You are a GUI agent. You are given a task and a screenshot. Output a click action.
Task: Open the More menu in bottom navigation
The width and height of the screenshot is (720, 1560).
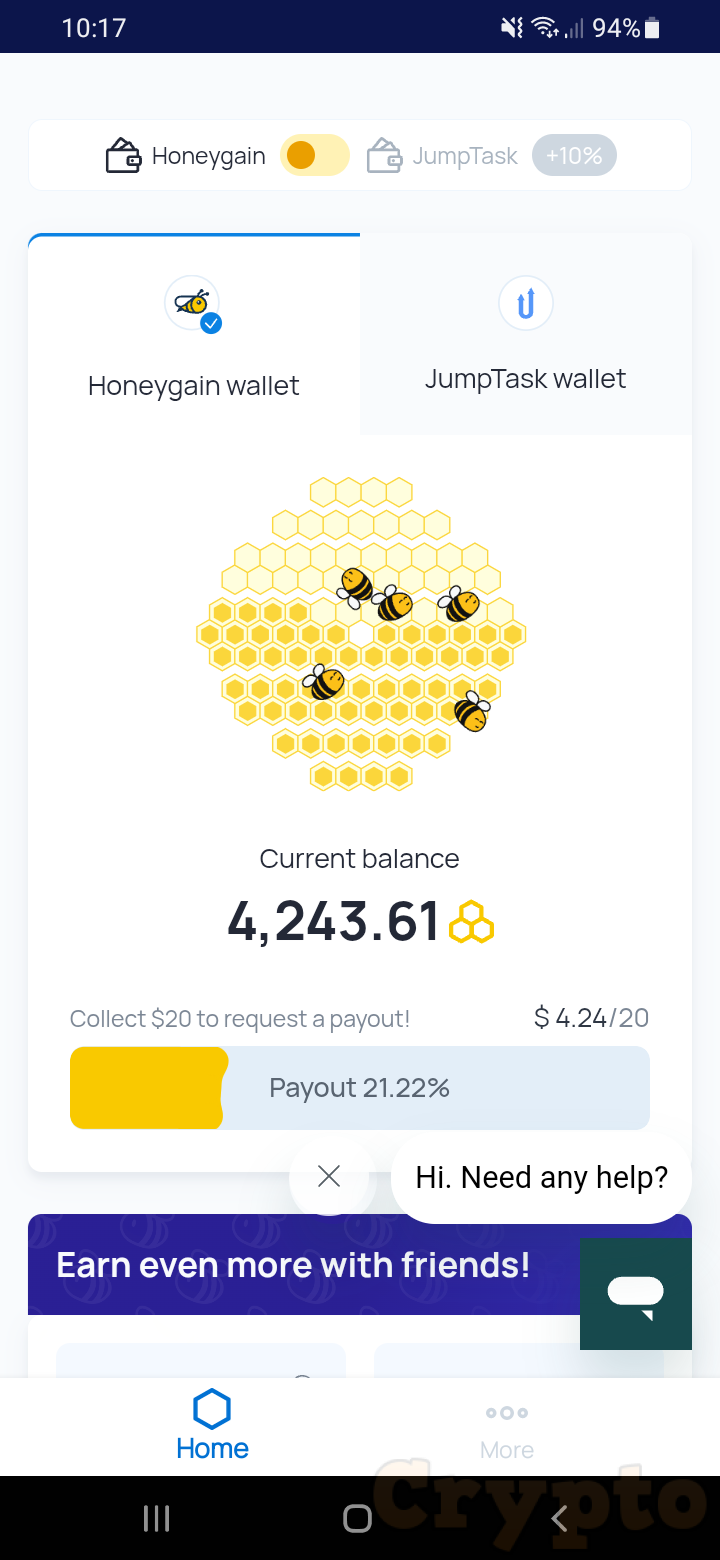(507, 1428)
